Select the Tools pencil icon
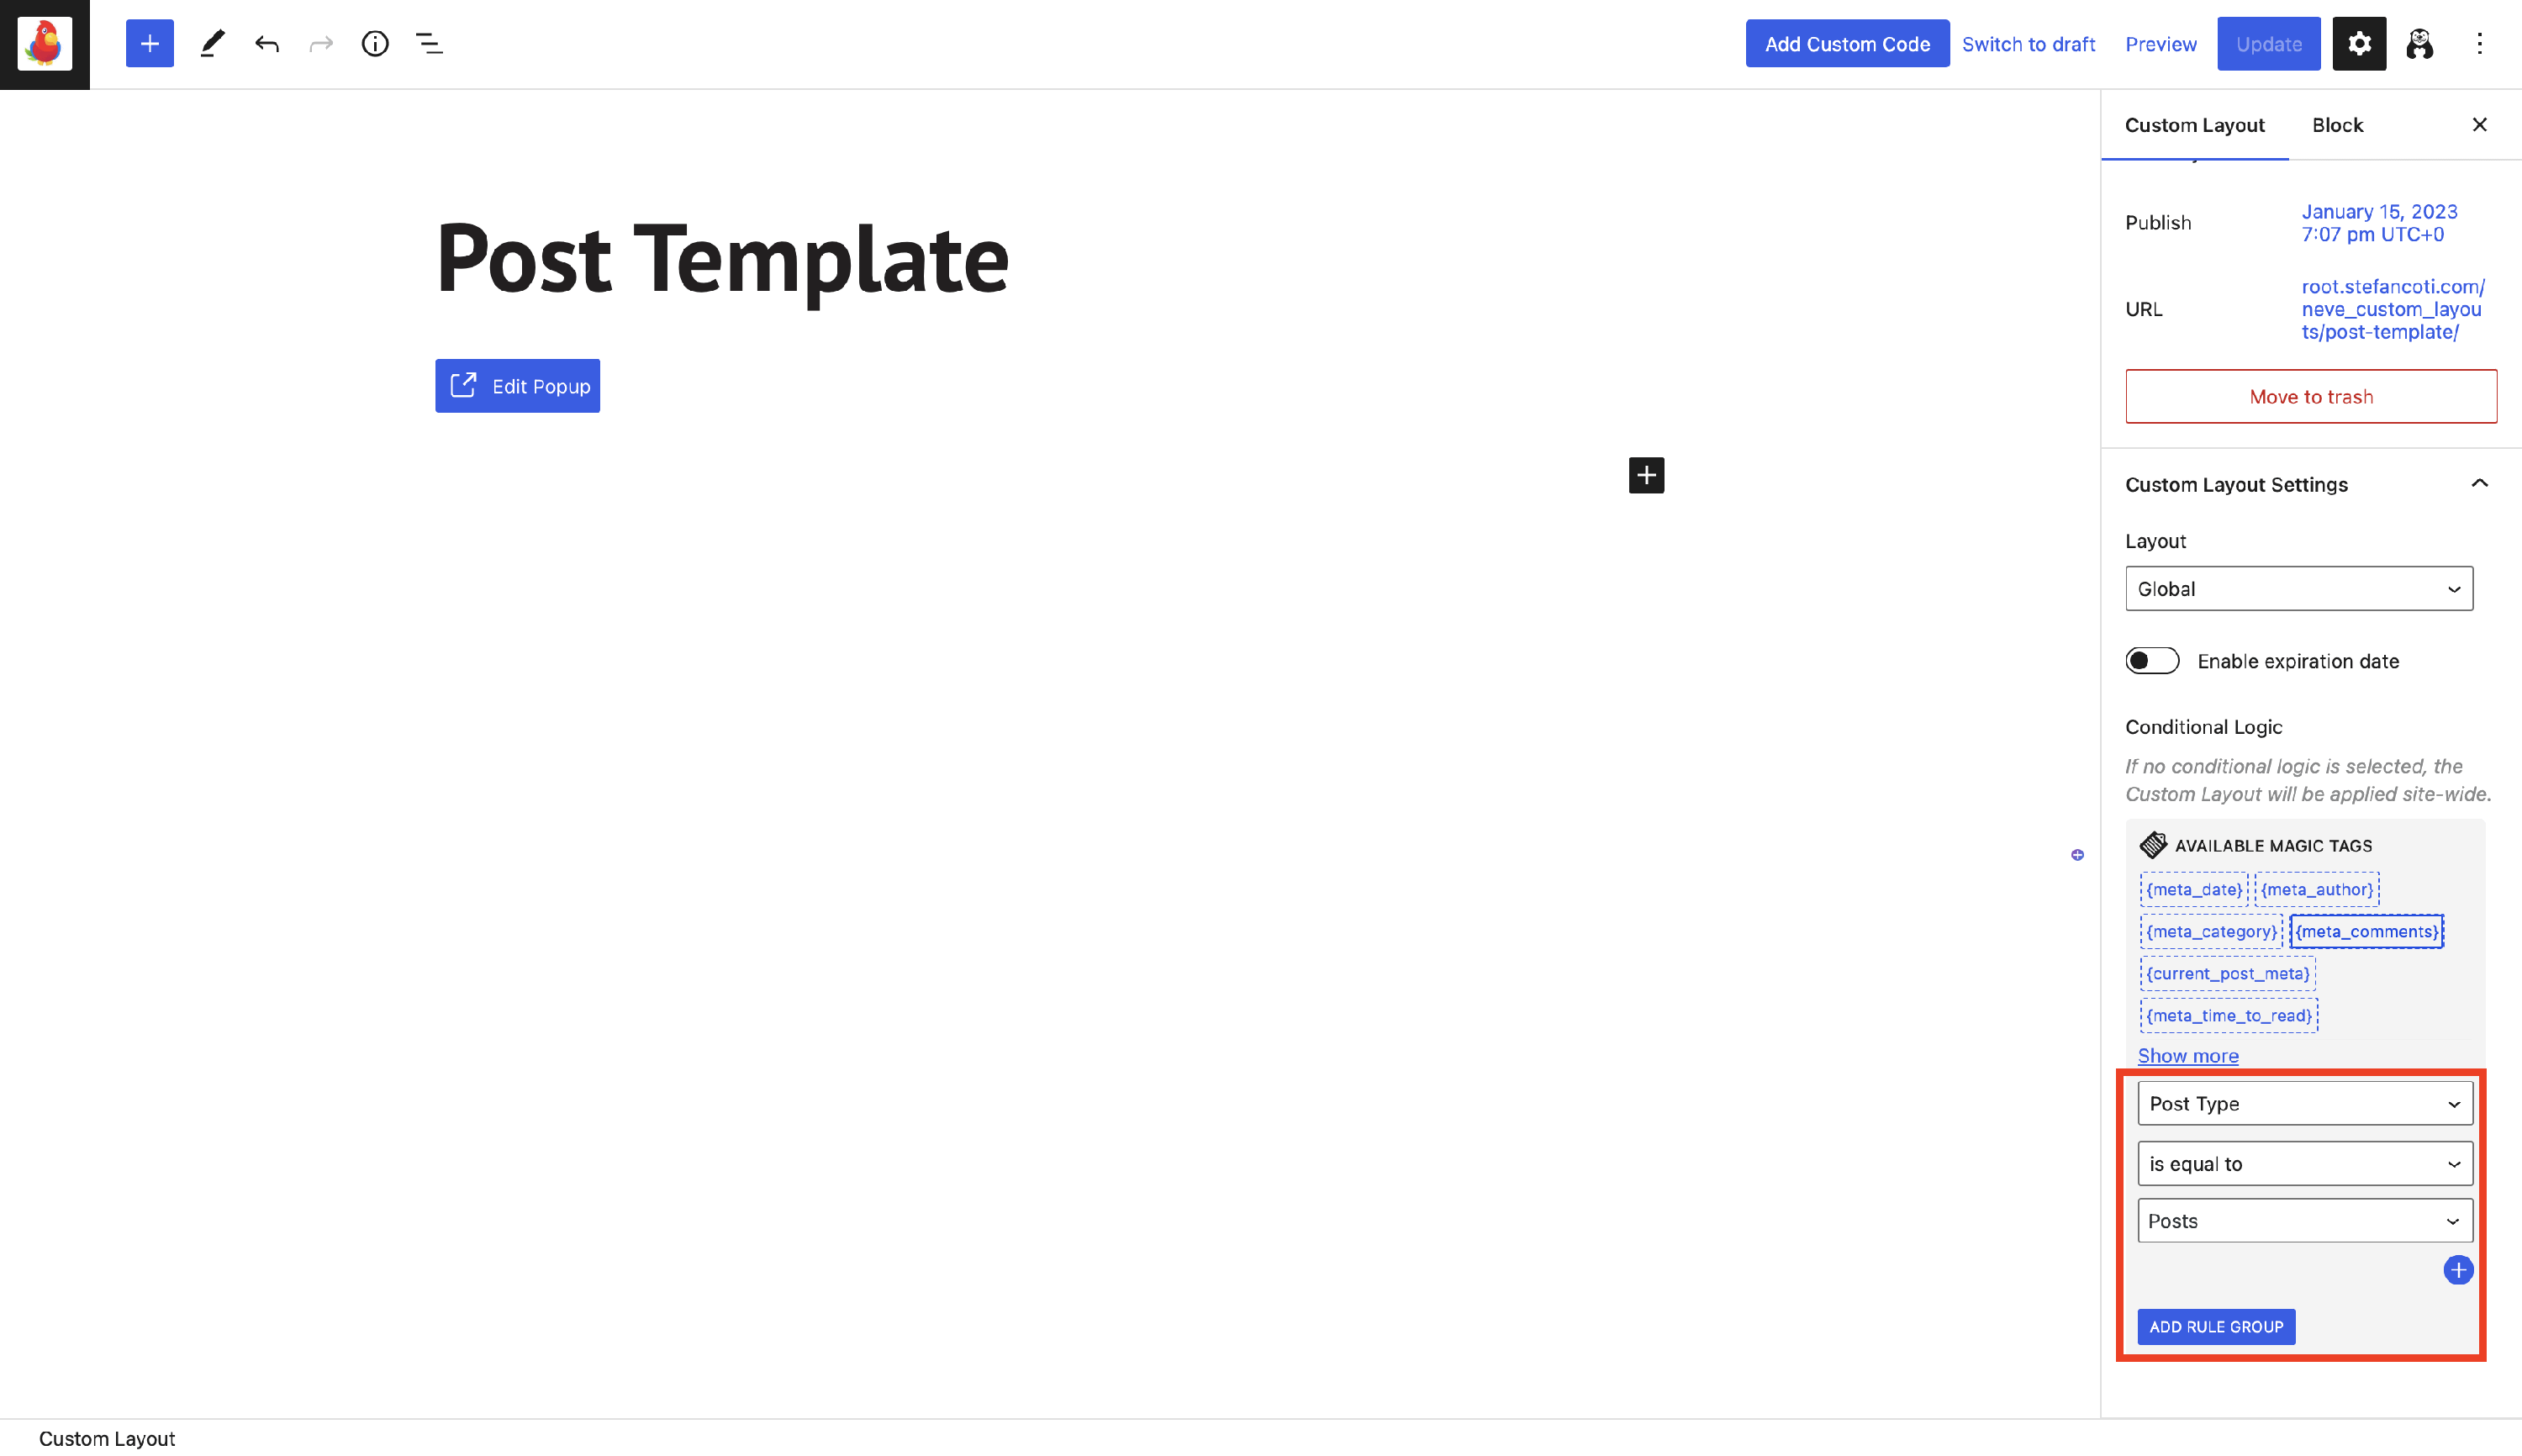Screen dimensions: 2522x1456 212,44
